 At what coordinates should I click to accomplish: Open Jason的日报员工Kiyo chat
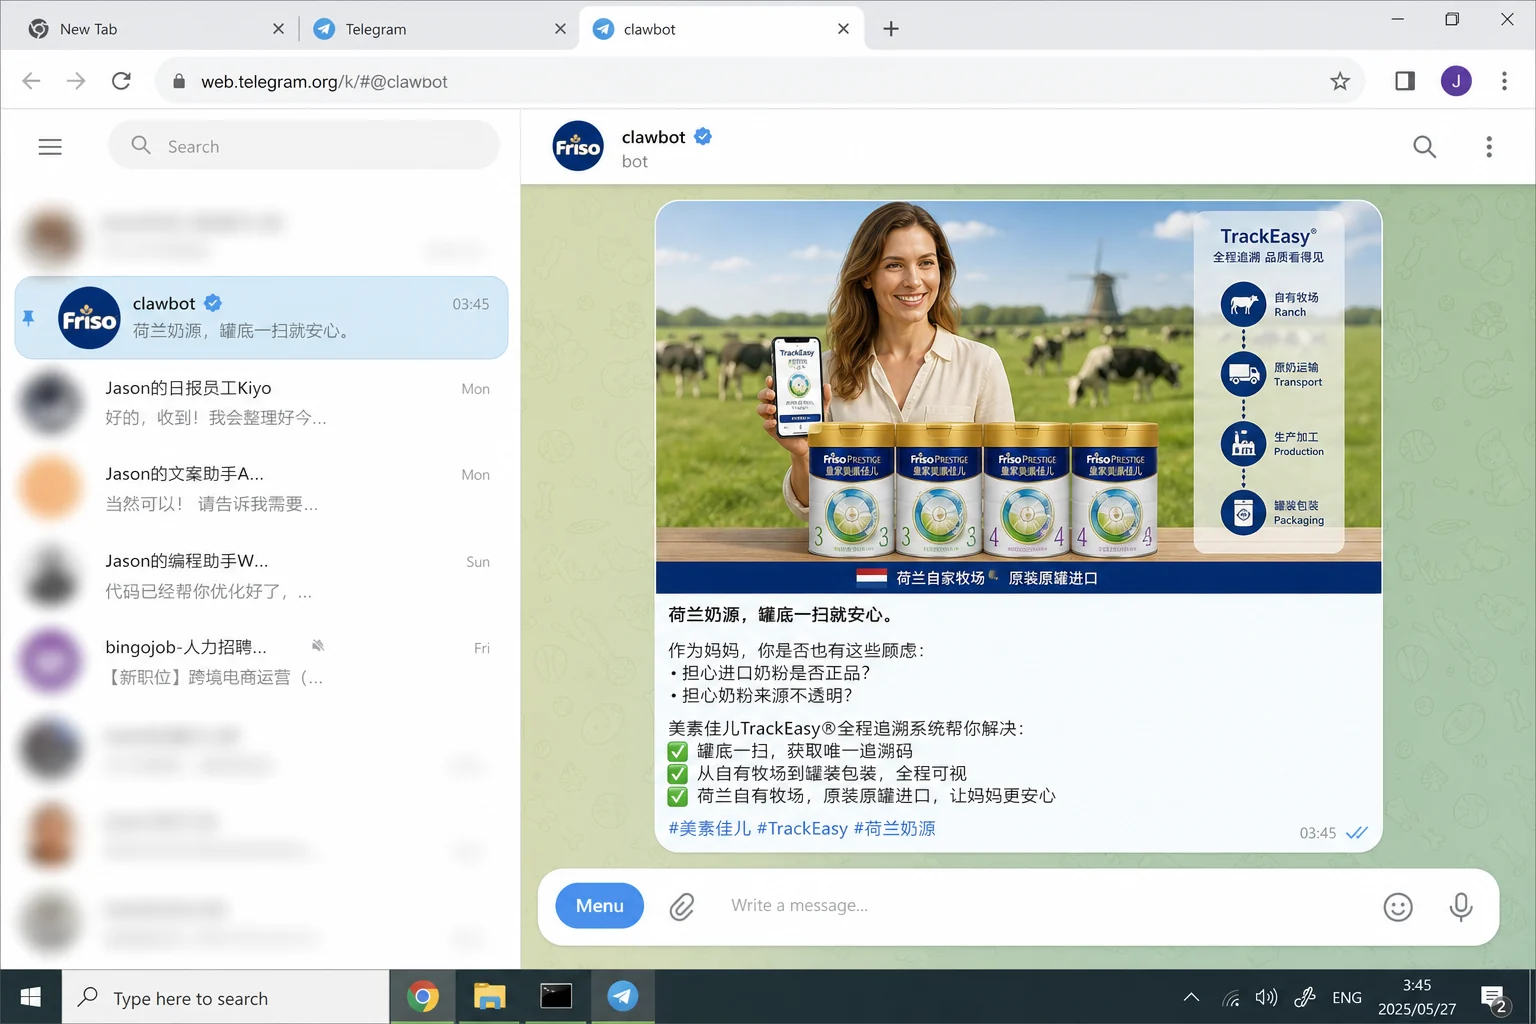click(x=261, y=403)
